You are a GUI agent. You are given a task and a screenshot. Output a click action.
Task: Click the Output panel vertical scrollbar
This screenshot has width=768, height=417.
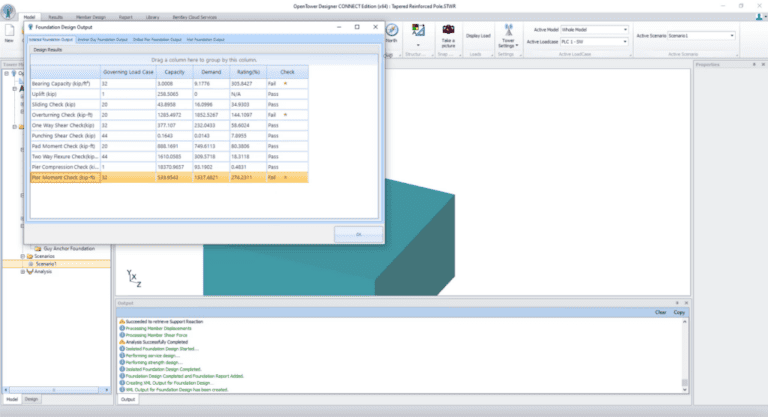tap(684, 355)
